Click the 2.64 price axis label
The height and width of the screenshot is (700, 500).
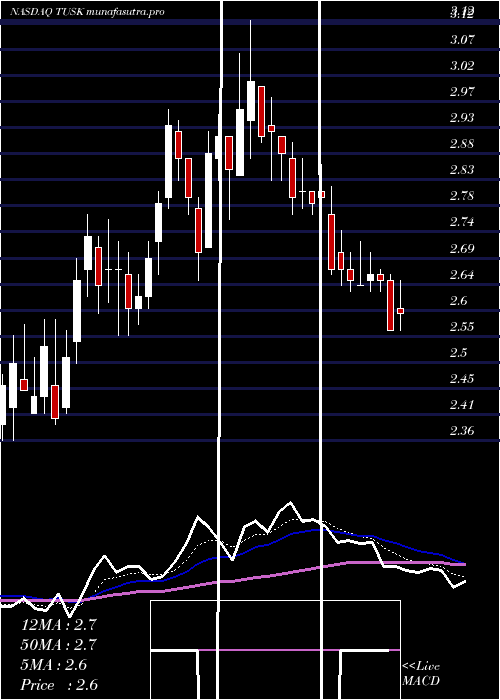tap(462, 275)
